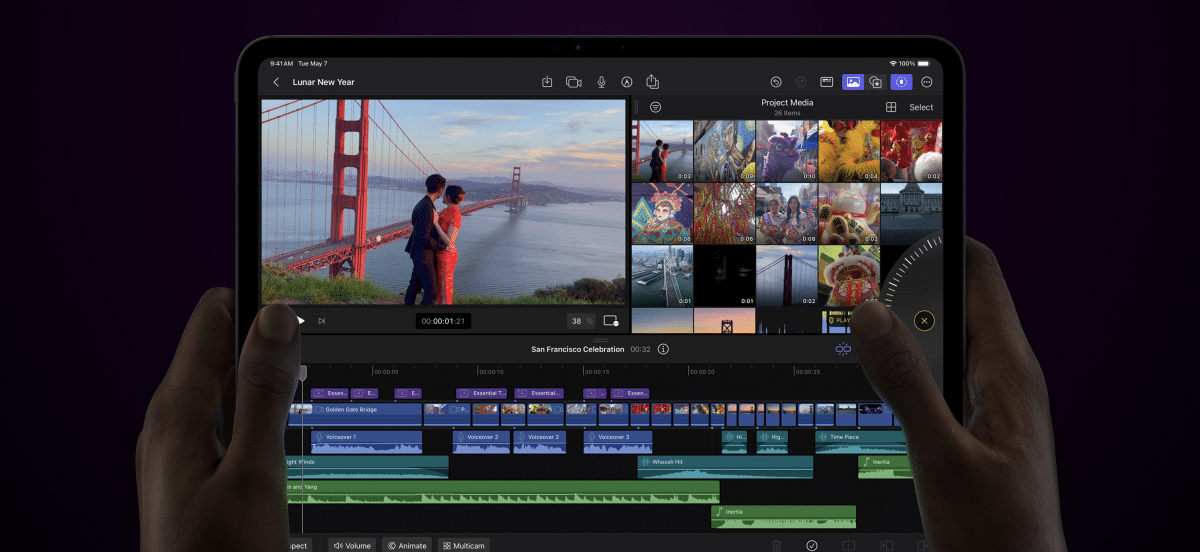Select the Whoosh Hit audio clip
Screen dimensions: 1200x552
[x=725, y=467]
